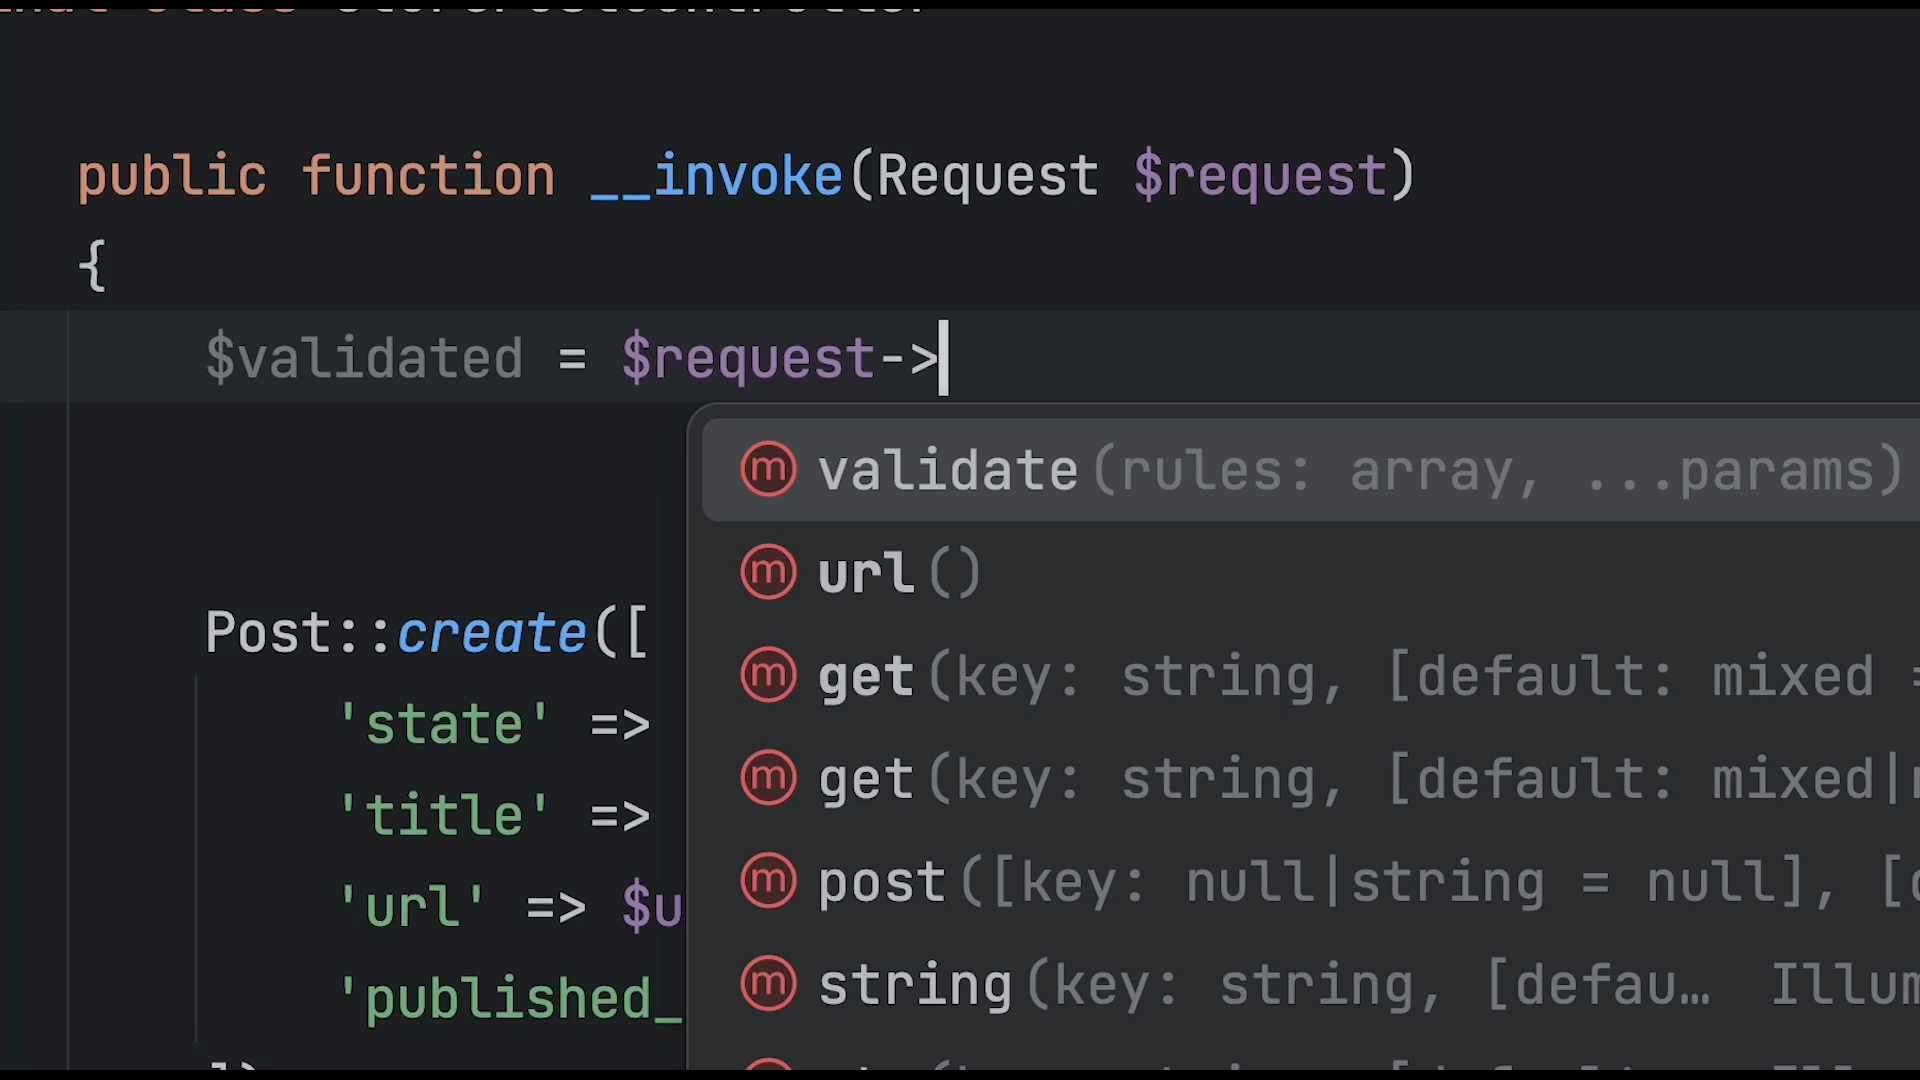Click the create static method call
This screenshot has width=1920, height=1080.
[491, 633]
